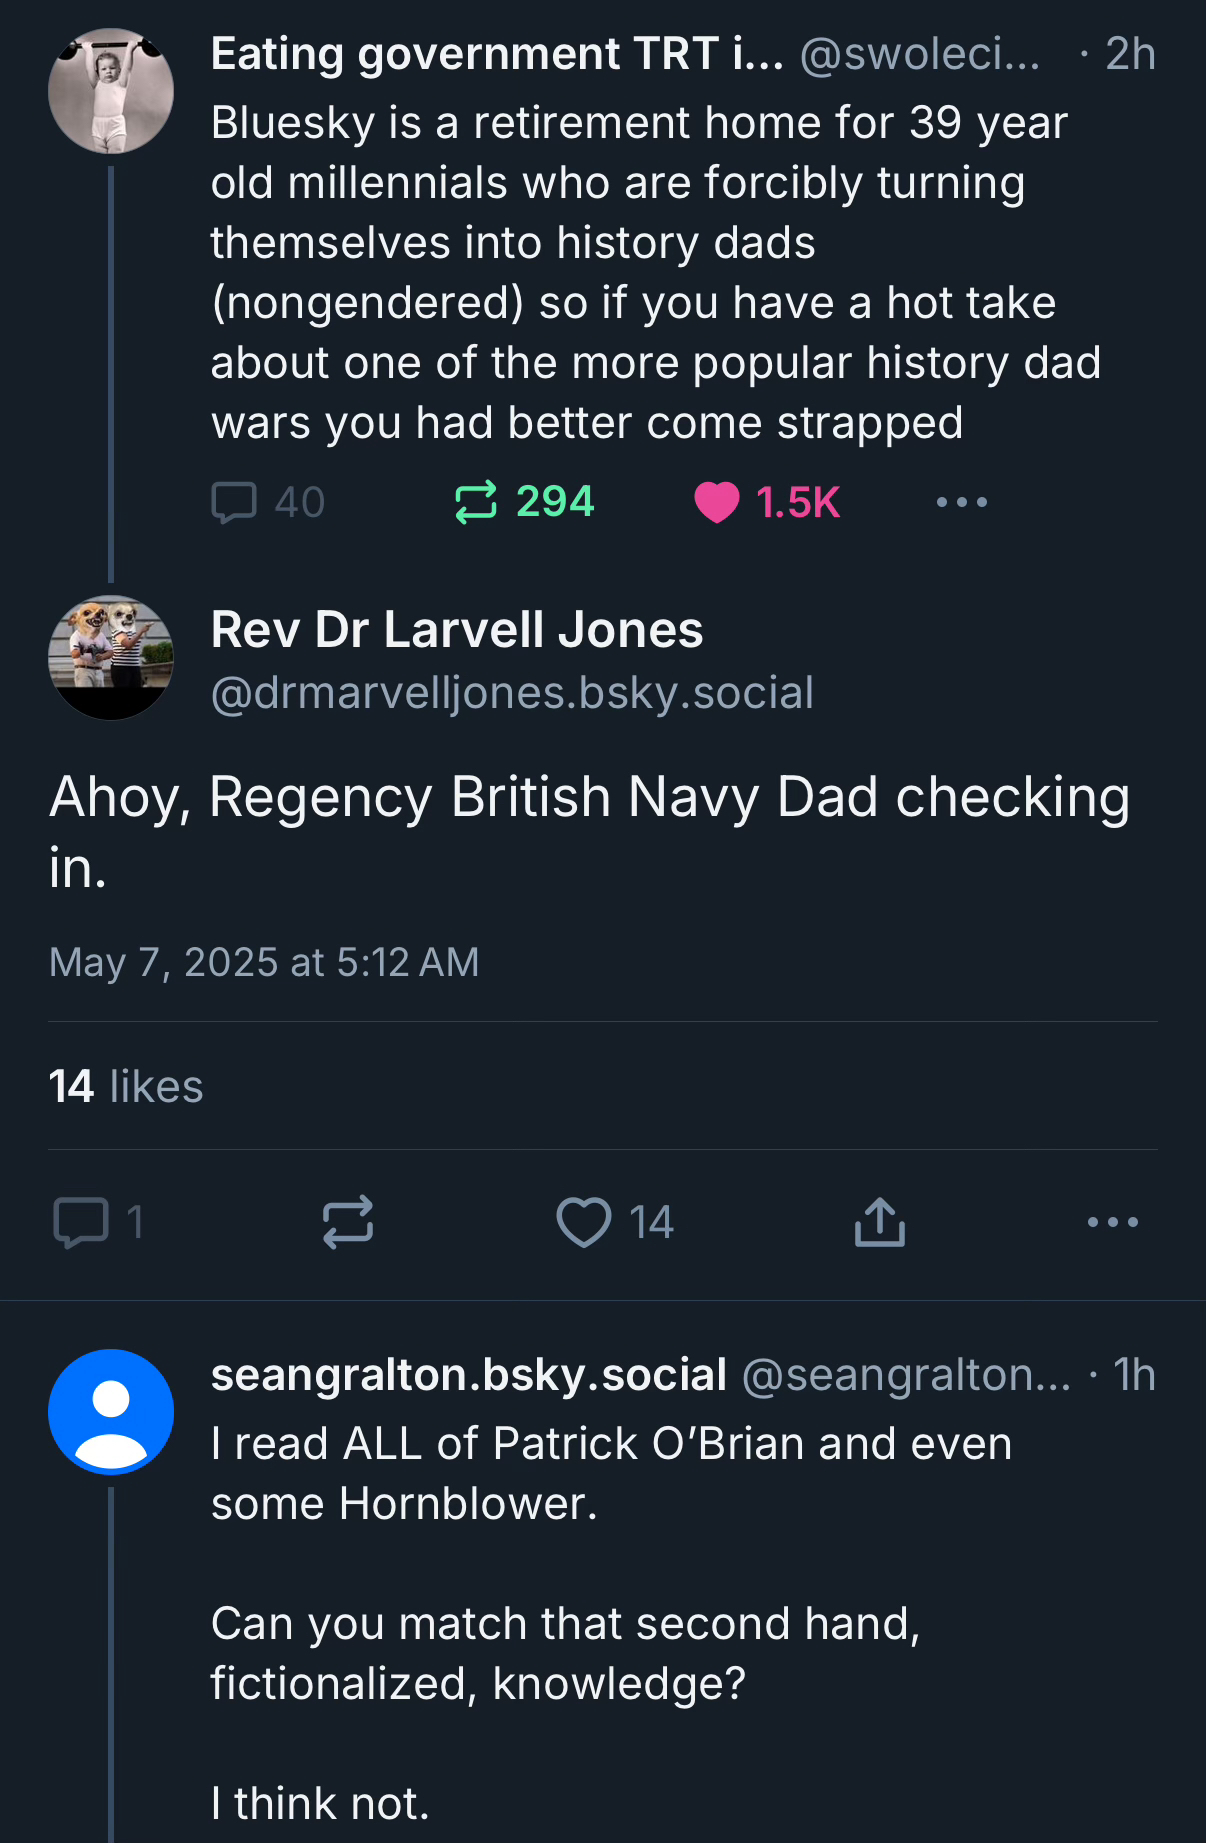Open the reply icon on Rev Dr Larvell Jones's post

(x=81, y=1222)
